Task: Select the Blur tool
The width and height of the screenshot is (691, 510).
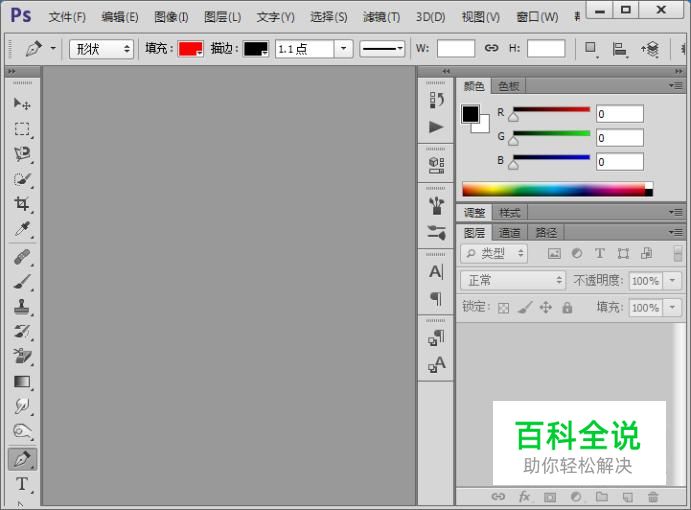Action: click(x=22, y=406)
